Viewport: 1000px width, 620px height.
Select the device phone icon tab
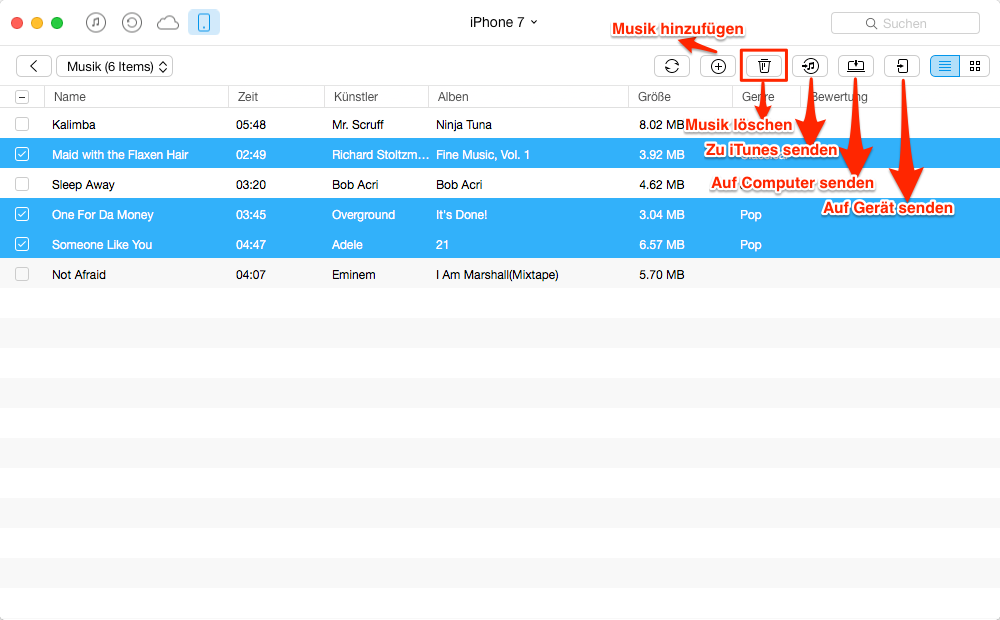204,22
